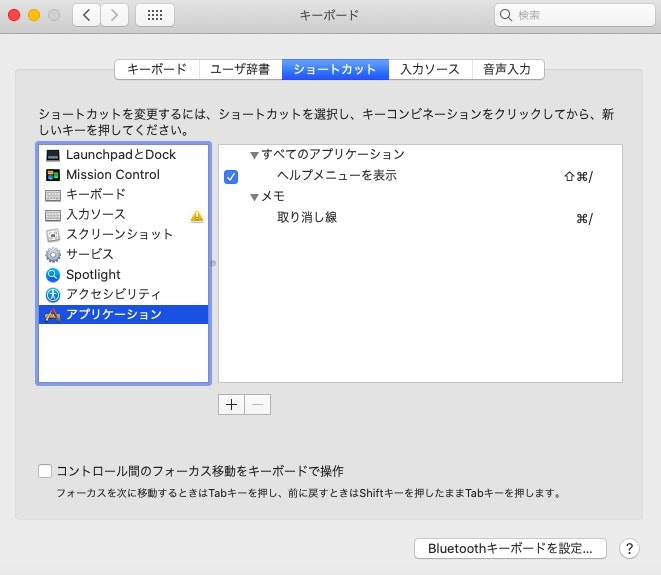
Task: Remove shortcut with the minus button
Action: click(x=258, y=405)
